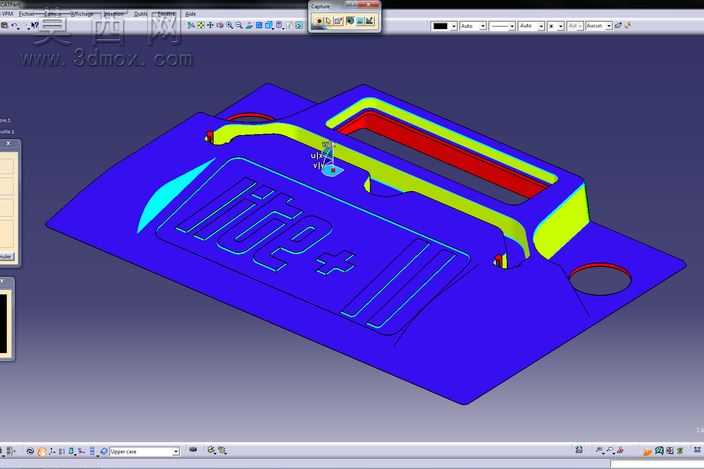Click the last icon in Capture toolbar
The width and height of the screenshot is (704, 469).
(x=370, y=21)
